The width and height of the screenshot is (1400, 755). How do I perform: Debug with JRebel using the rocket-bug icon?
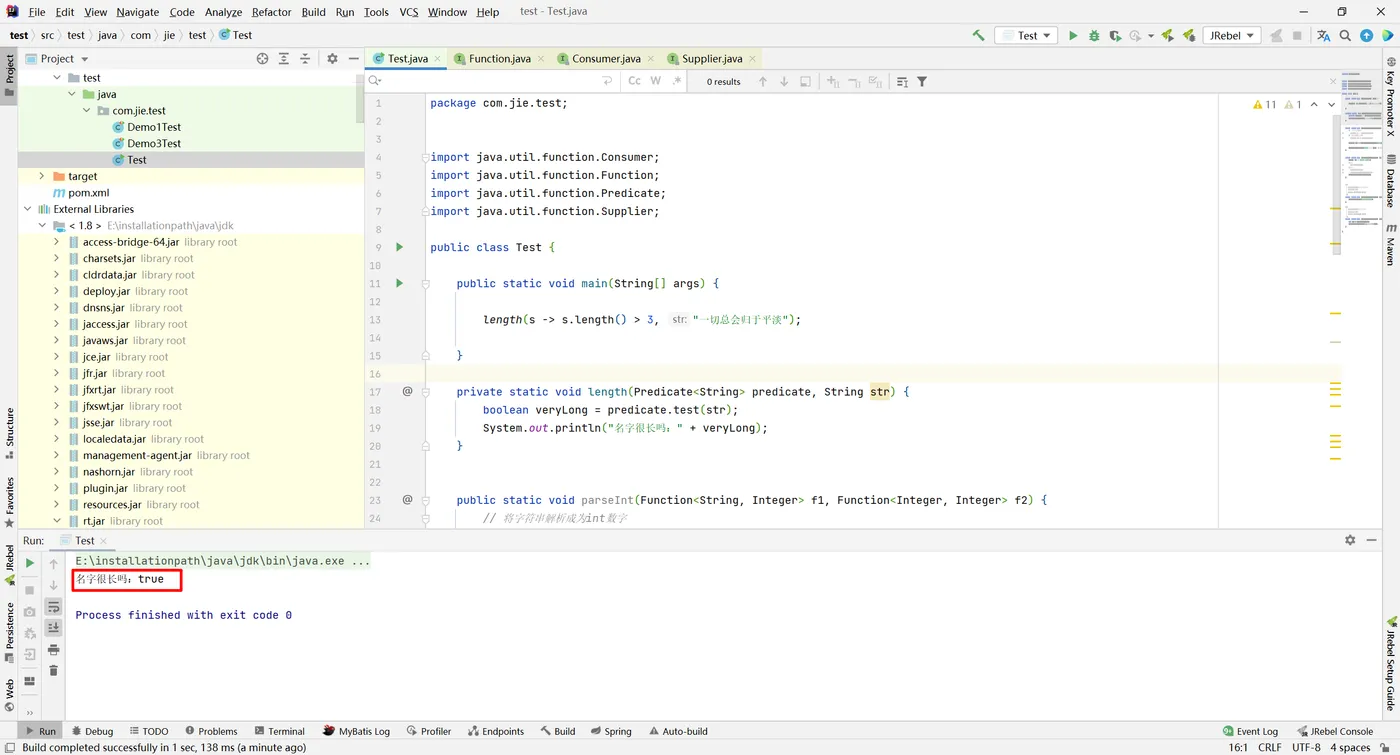coord(1189,35)
